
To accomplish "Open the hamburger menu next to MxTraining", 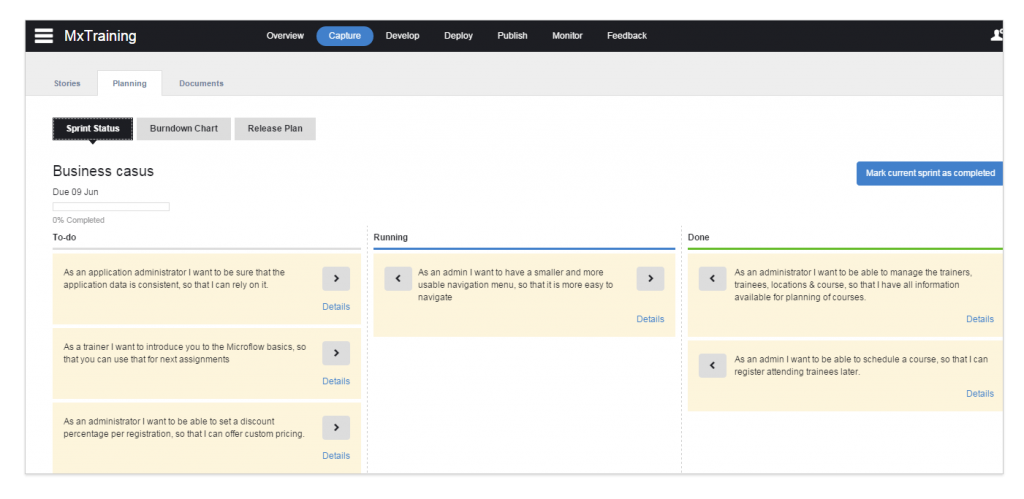I will (44, 36).
